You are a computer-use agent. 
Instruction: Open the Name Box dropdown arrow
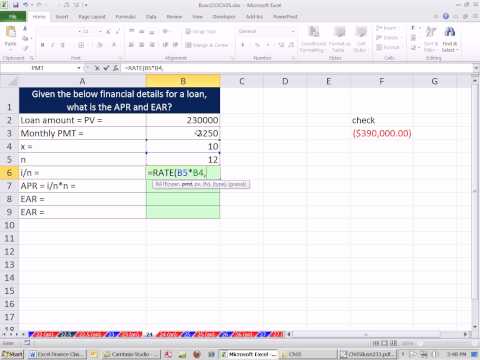(79, 68)
